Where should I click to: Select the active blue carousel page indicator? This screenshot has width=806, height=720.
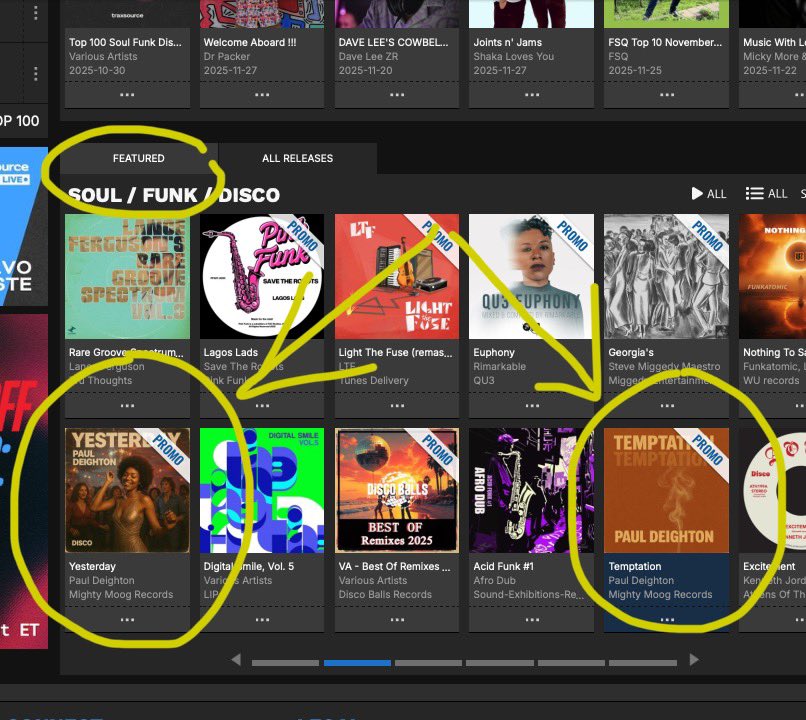pyautogui.click(x=357, y=663)
